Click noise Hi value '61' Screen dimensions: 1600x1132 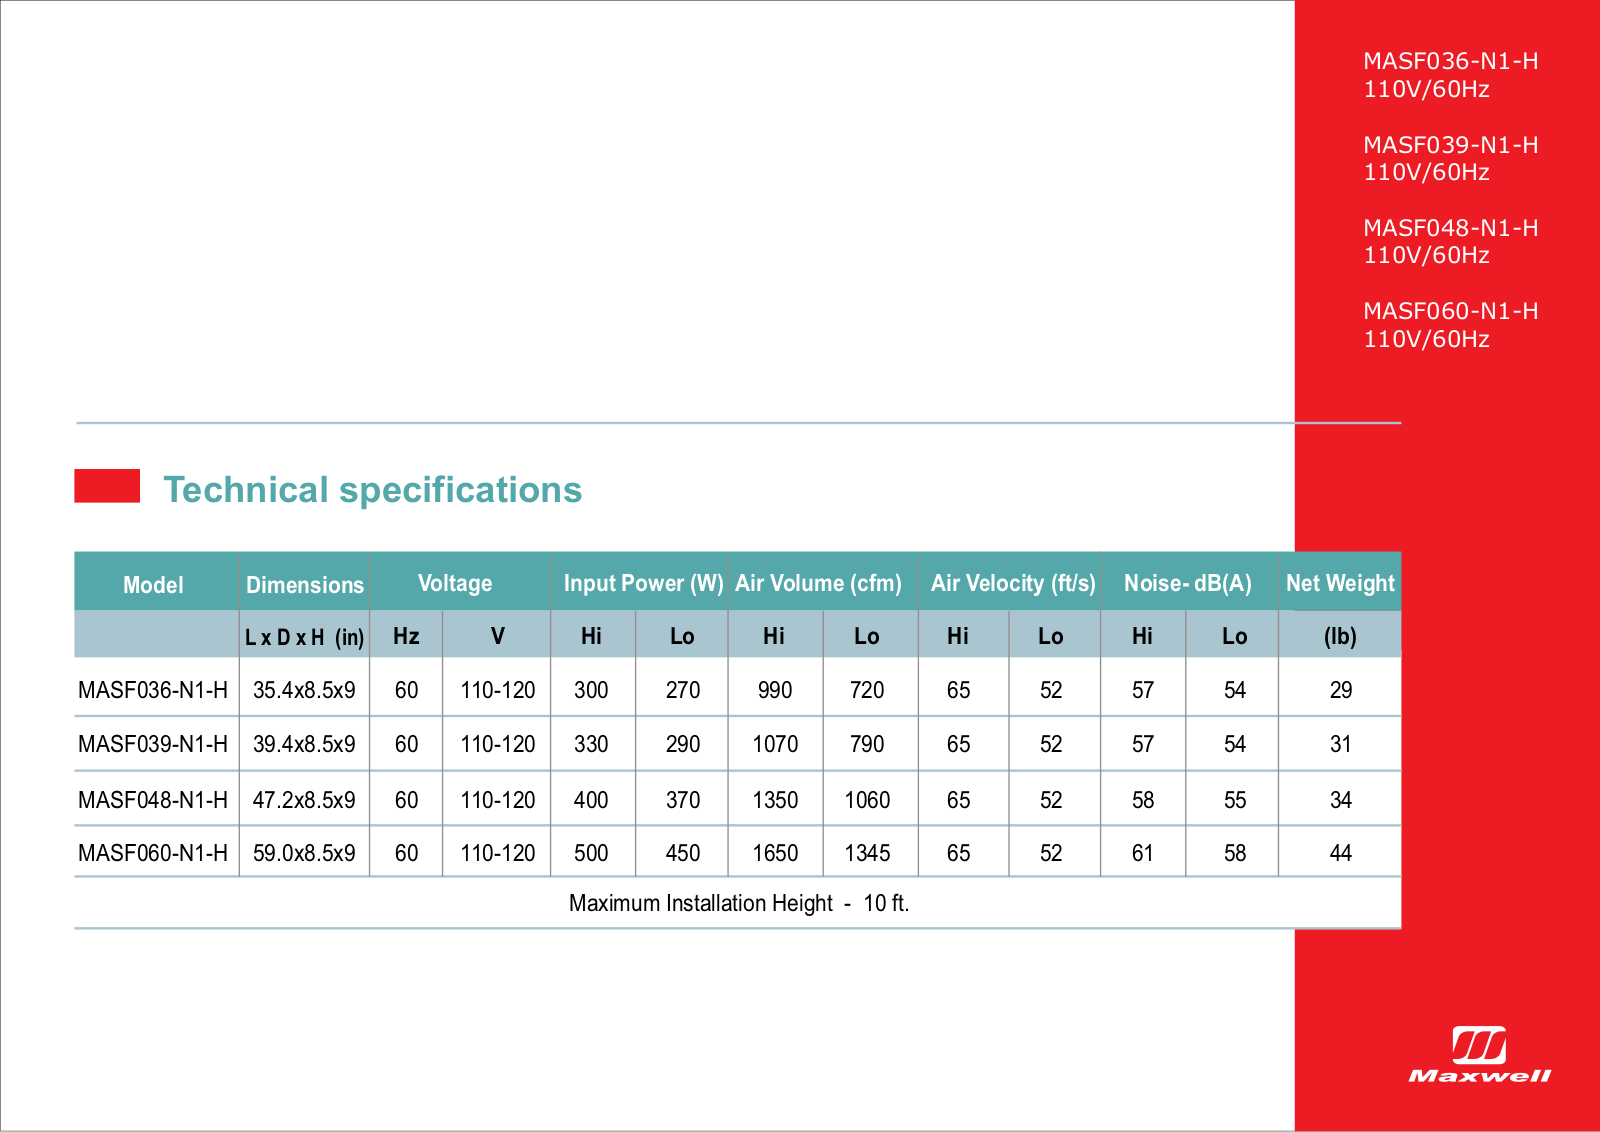[1143, 853]
